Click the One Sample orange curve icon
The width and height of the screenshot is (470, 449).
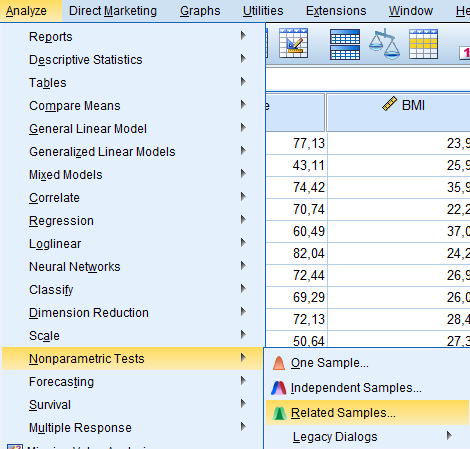[x=279, y=363]
